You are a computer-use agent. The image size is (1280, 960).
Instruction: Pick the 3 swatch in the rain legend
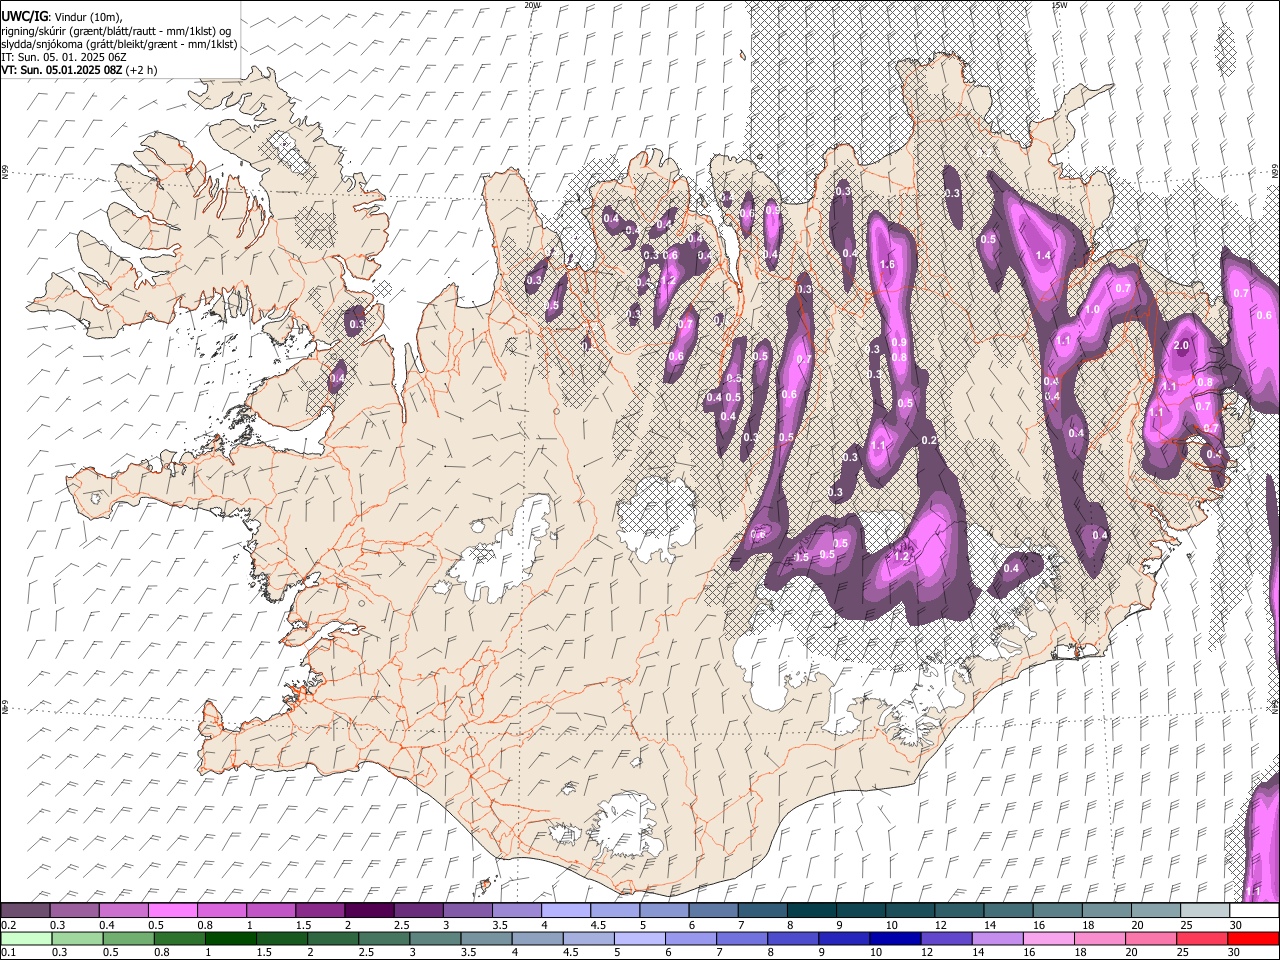[435, 938]
